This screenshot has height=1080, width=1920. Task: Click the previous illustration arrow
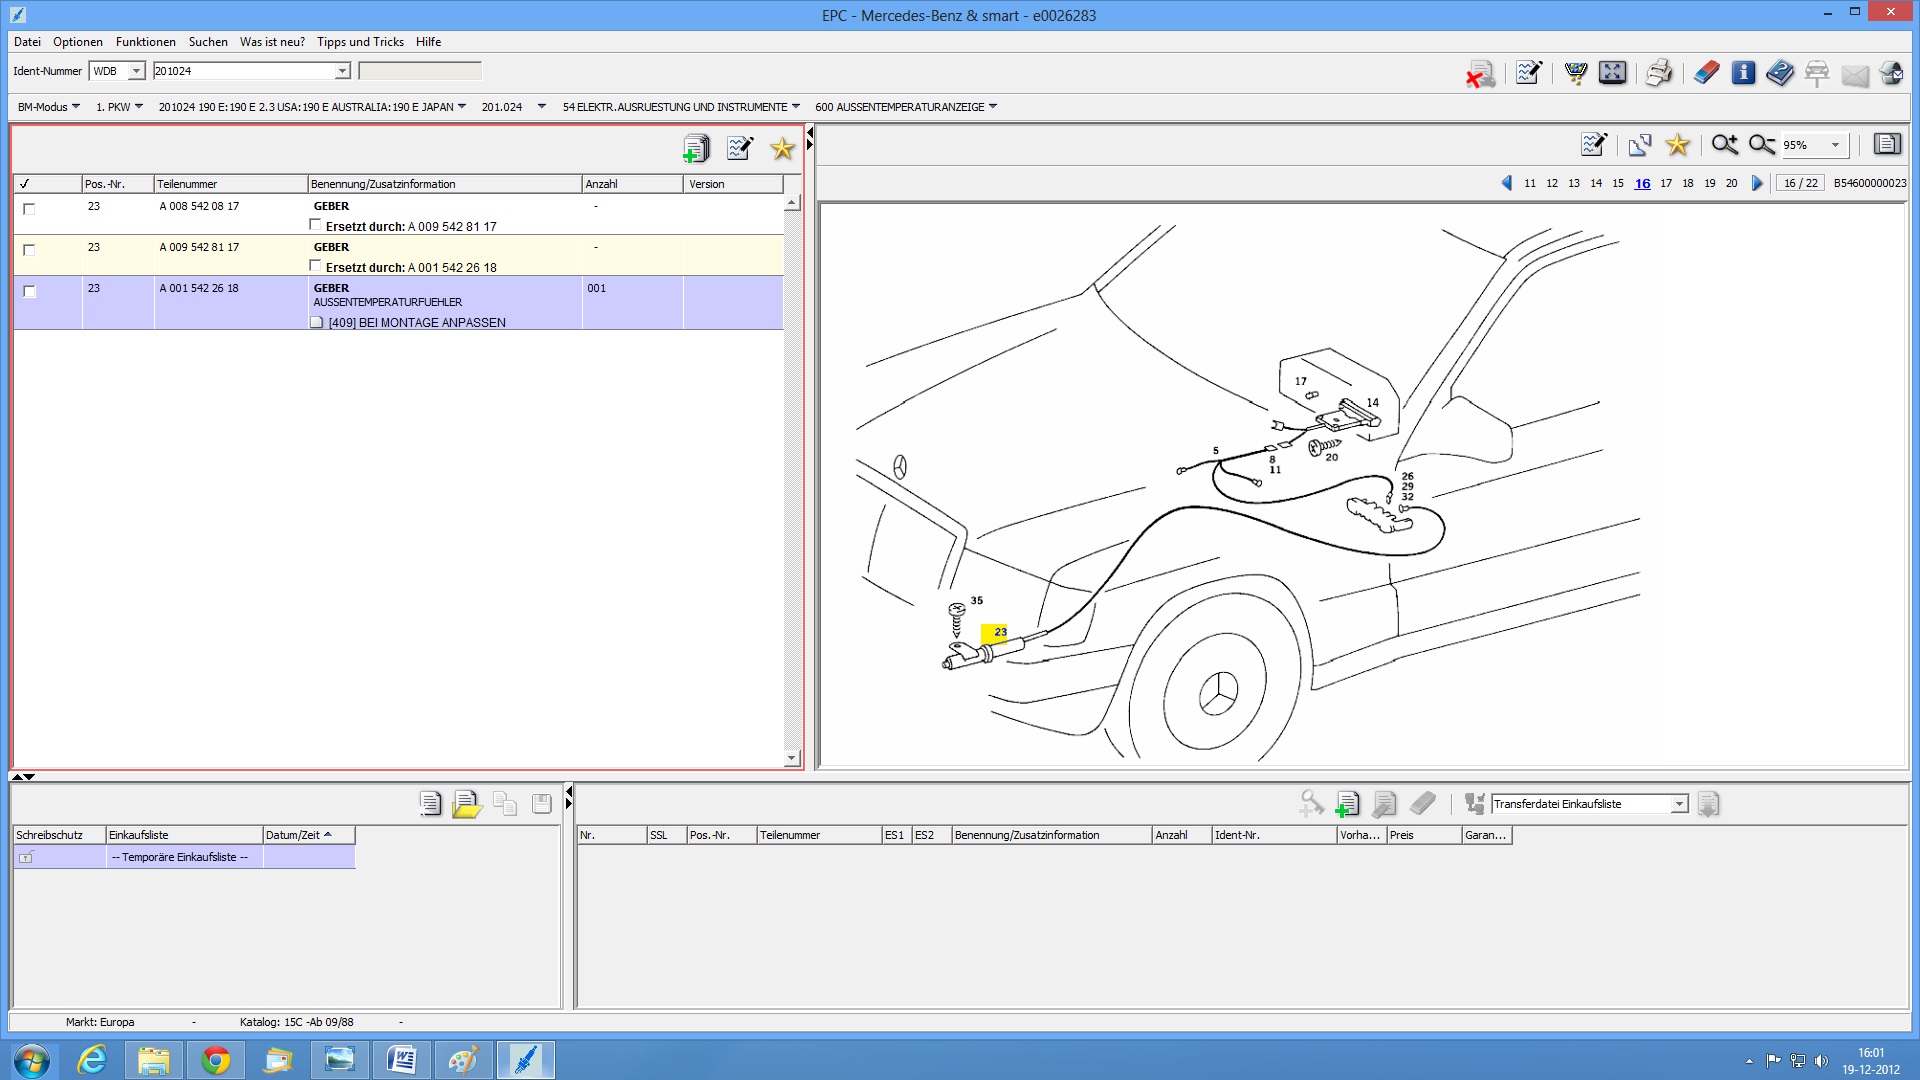click(1507, 183)
